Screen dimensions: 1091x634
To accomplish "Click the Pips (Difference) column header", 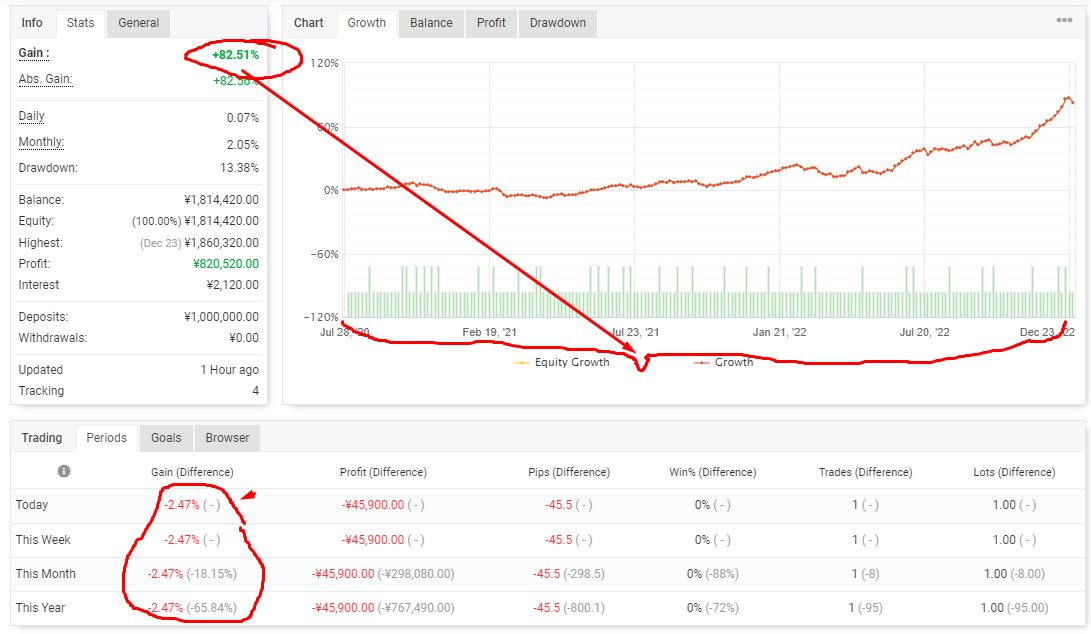I will tap(568, 472).
